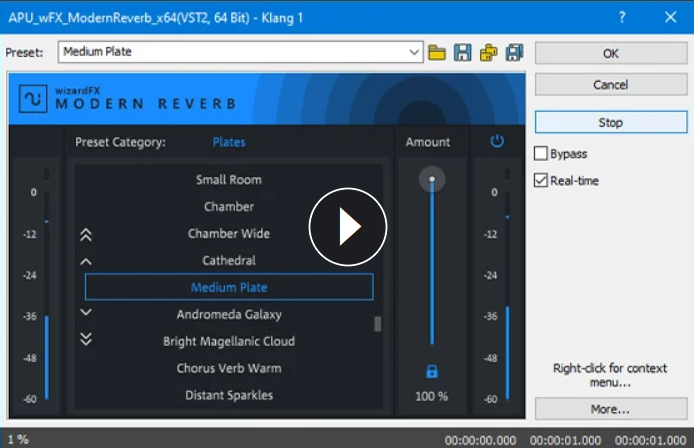Click the Amount slider knob
The width and height of the screenshot is (694, 448).
432,179
